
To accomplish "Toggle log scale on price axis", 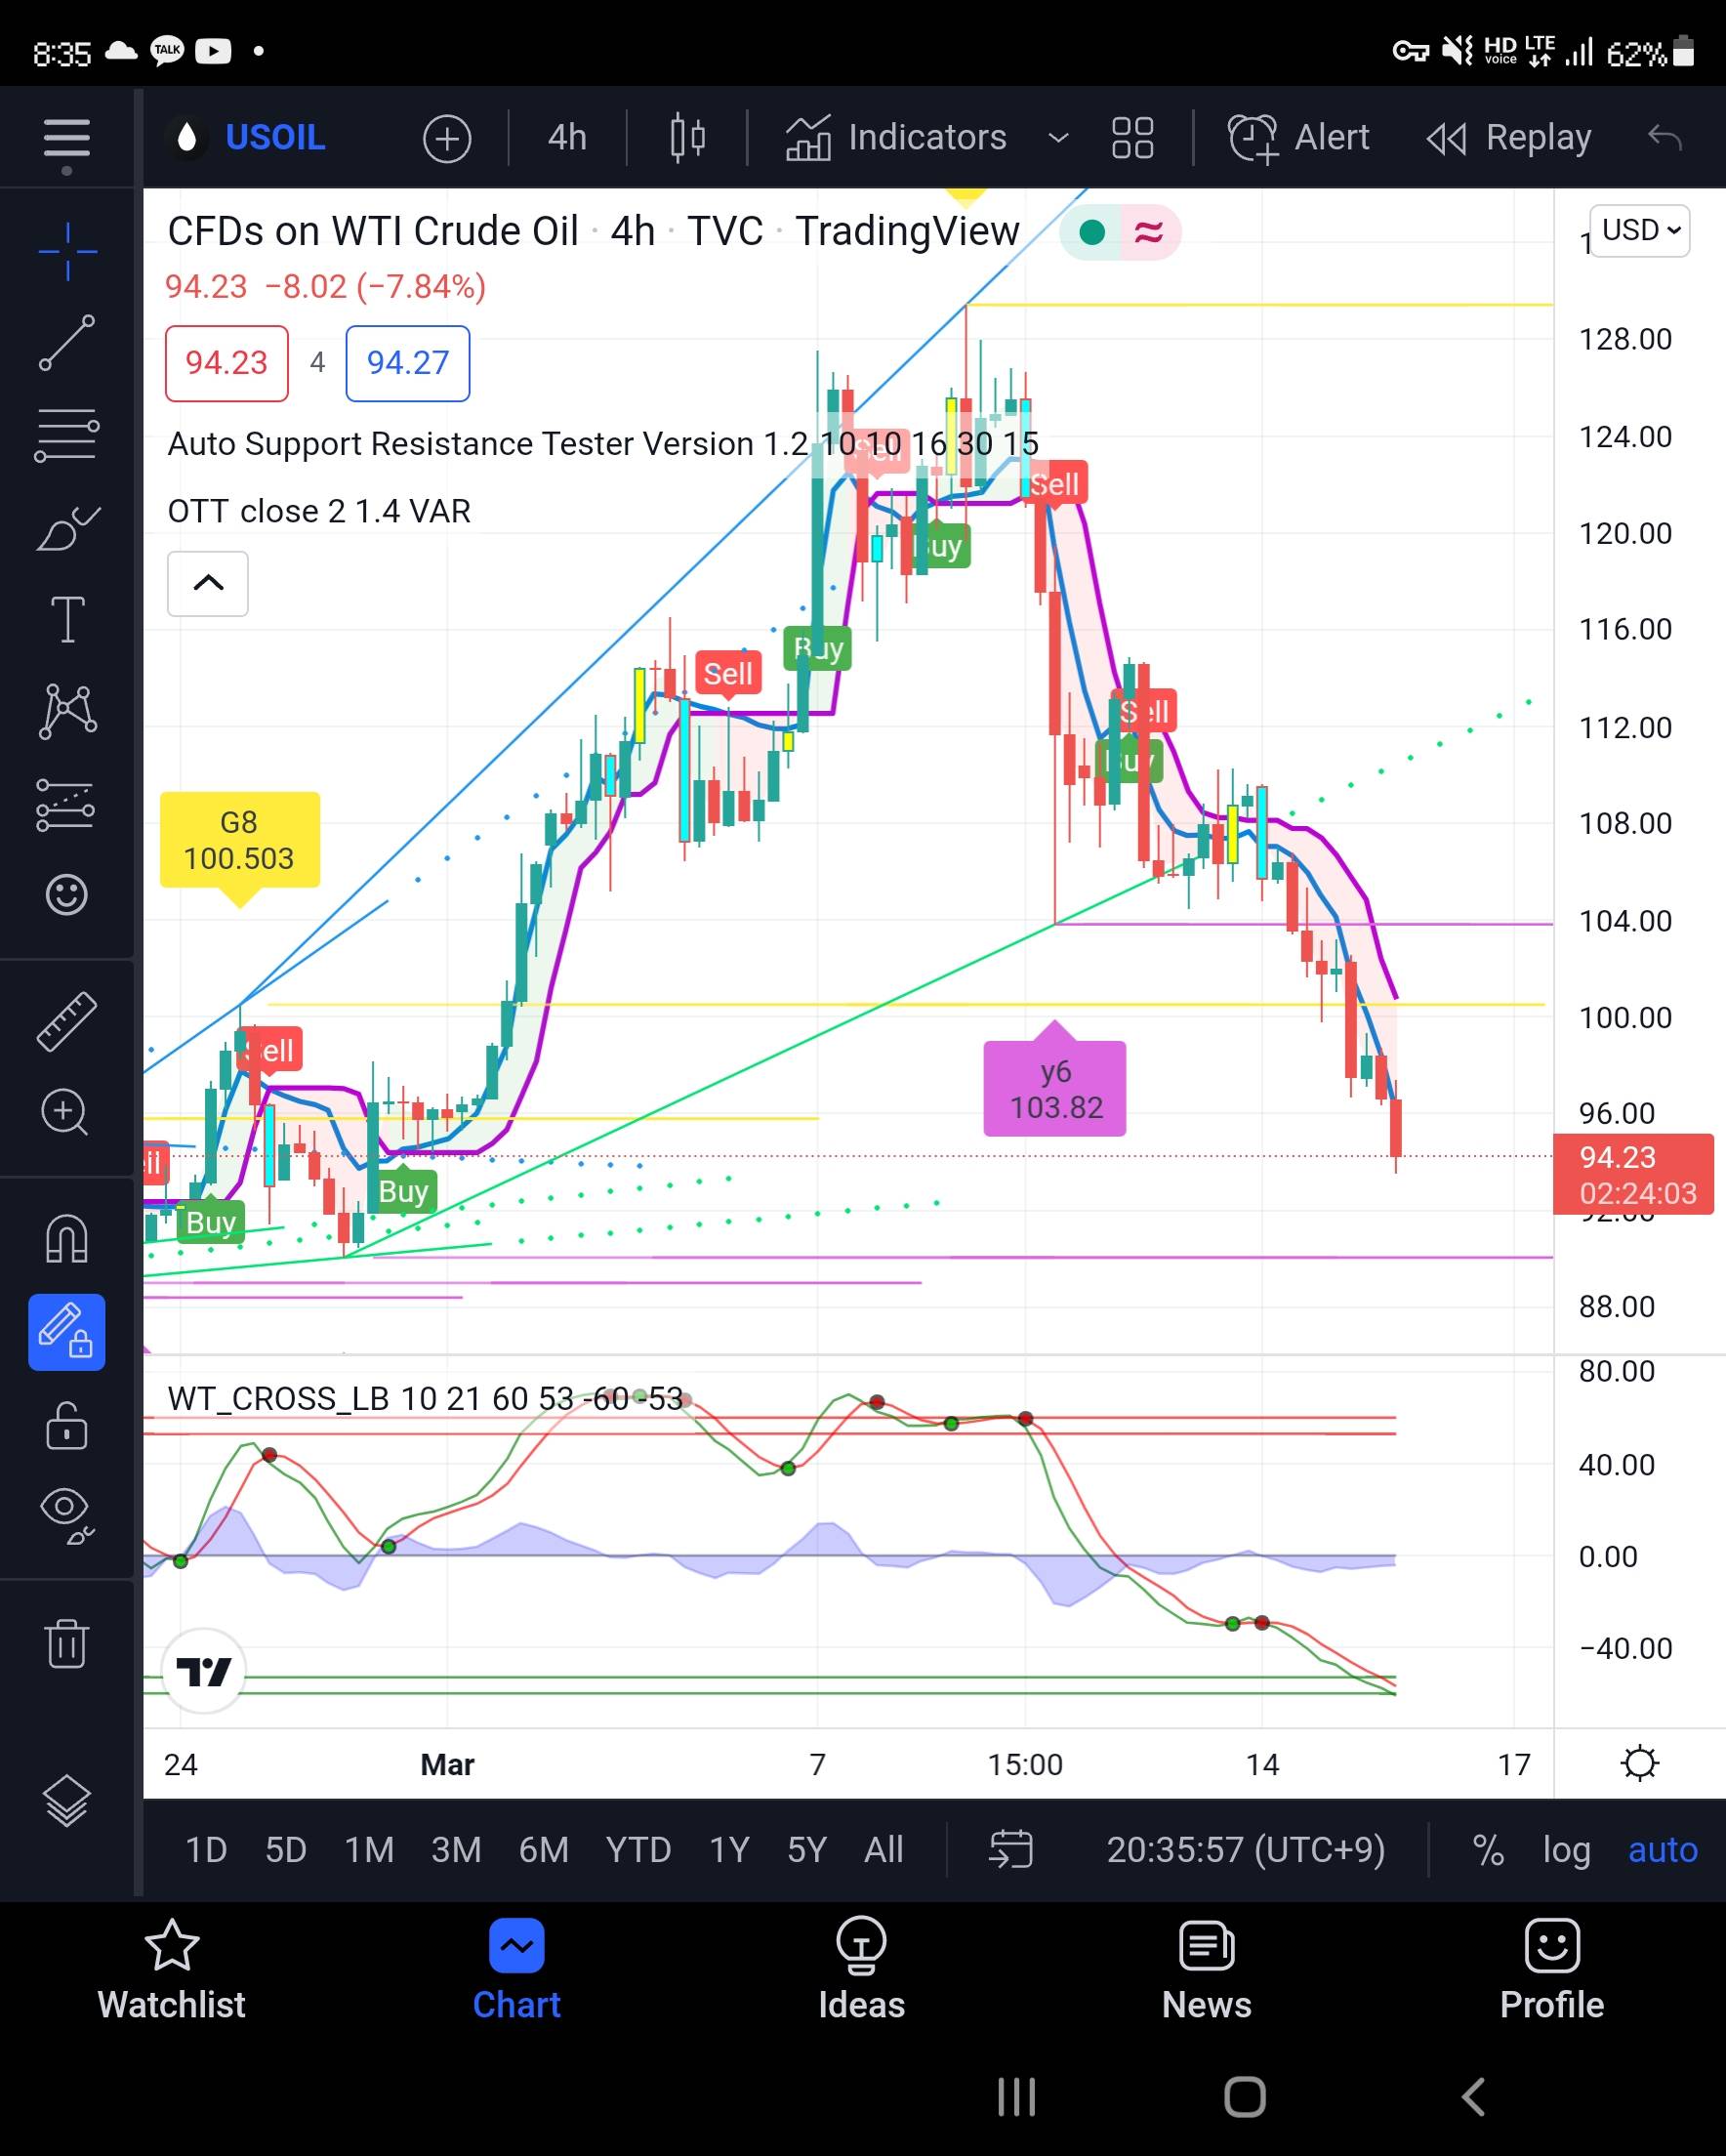I will [1566, 1850].
